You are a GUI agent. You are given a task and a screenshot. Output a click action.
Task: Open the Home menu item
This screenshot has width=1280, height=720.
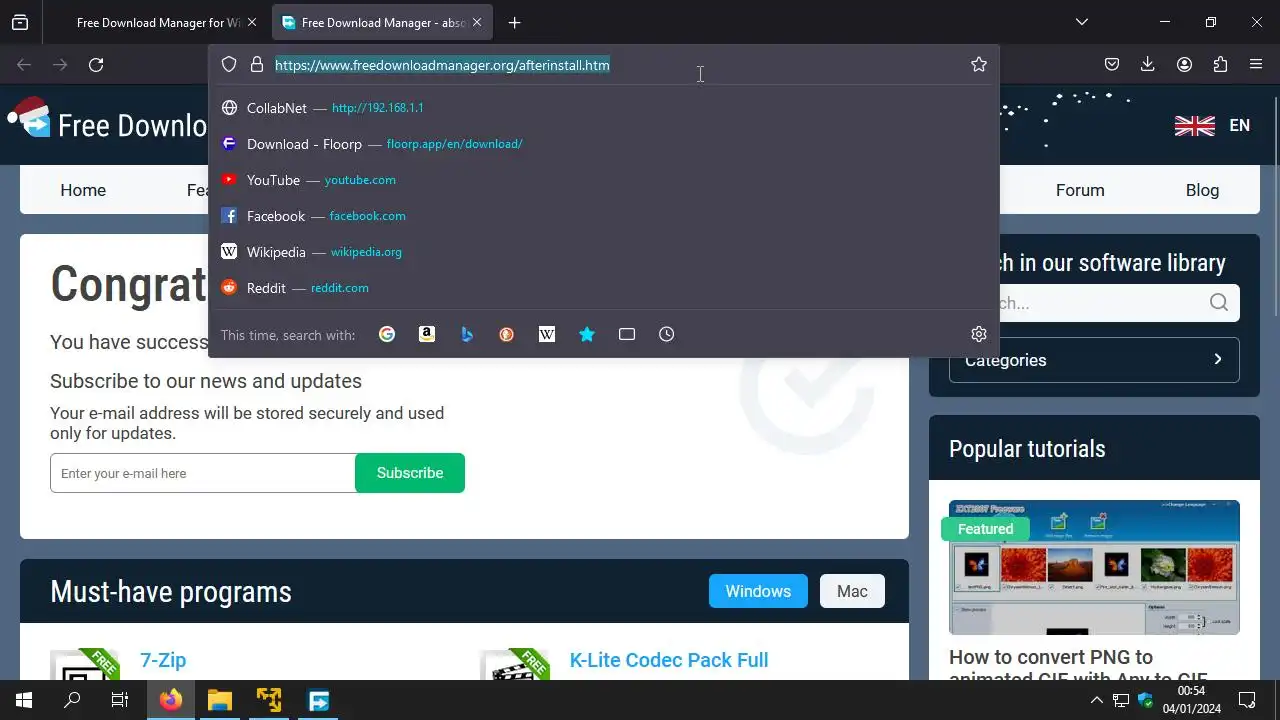point(83,190)
